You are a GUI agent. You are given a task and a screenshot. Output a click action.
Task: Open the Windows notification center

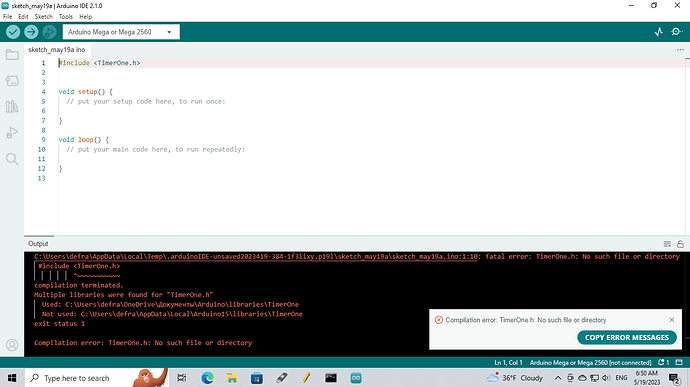coord(674,378)
